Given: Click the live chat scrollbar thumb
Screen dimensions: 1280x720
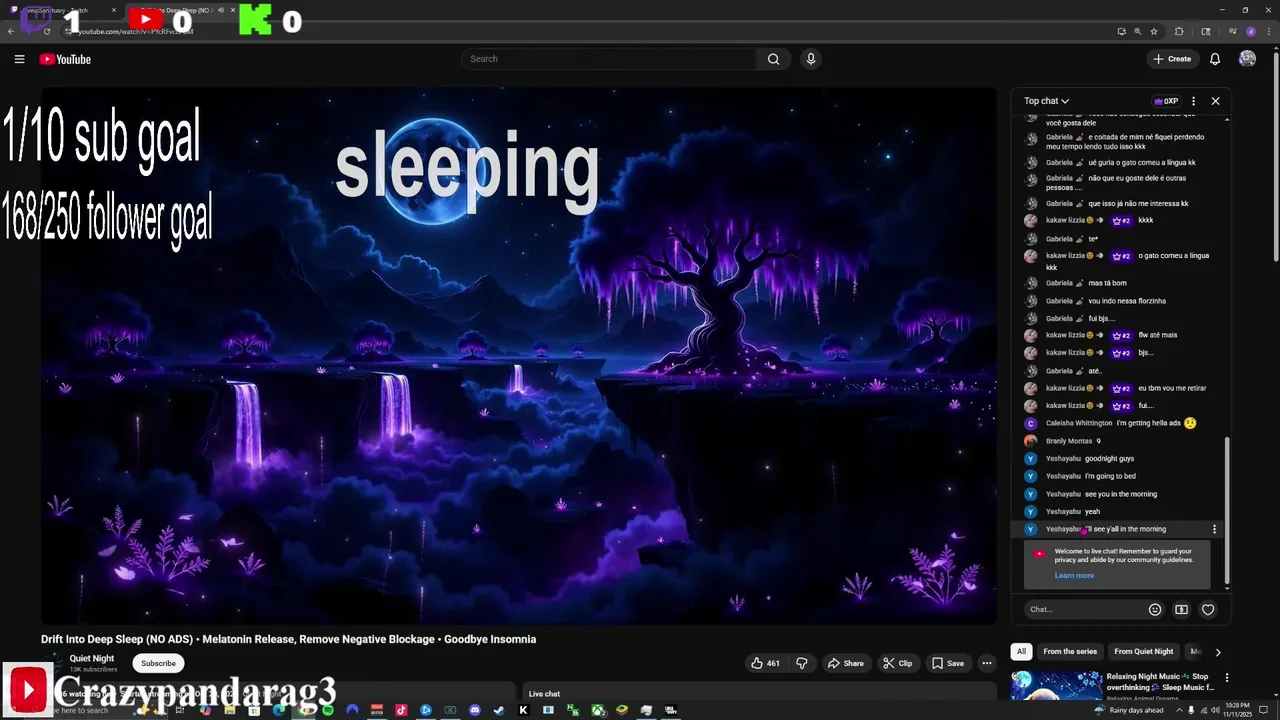Looking at the screenshot, I should (x=1227, y=510).
